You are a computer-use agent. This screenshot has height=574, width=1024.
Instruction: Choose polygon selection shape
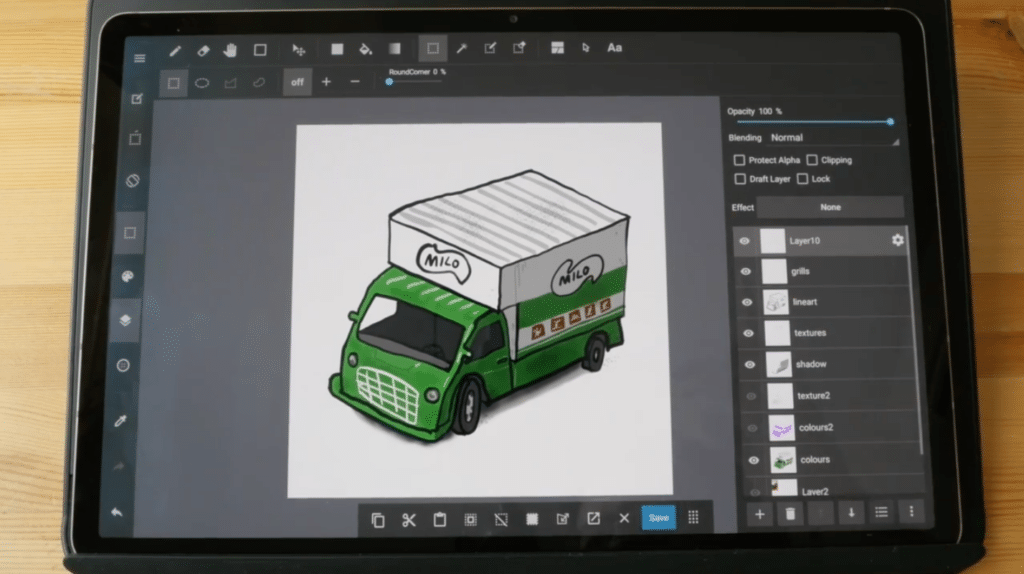231,83
